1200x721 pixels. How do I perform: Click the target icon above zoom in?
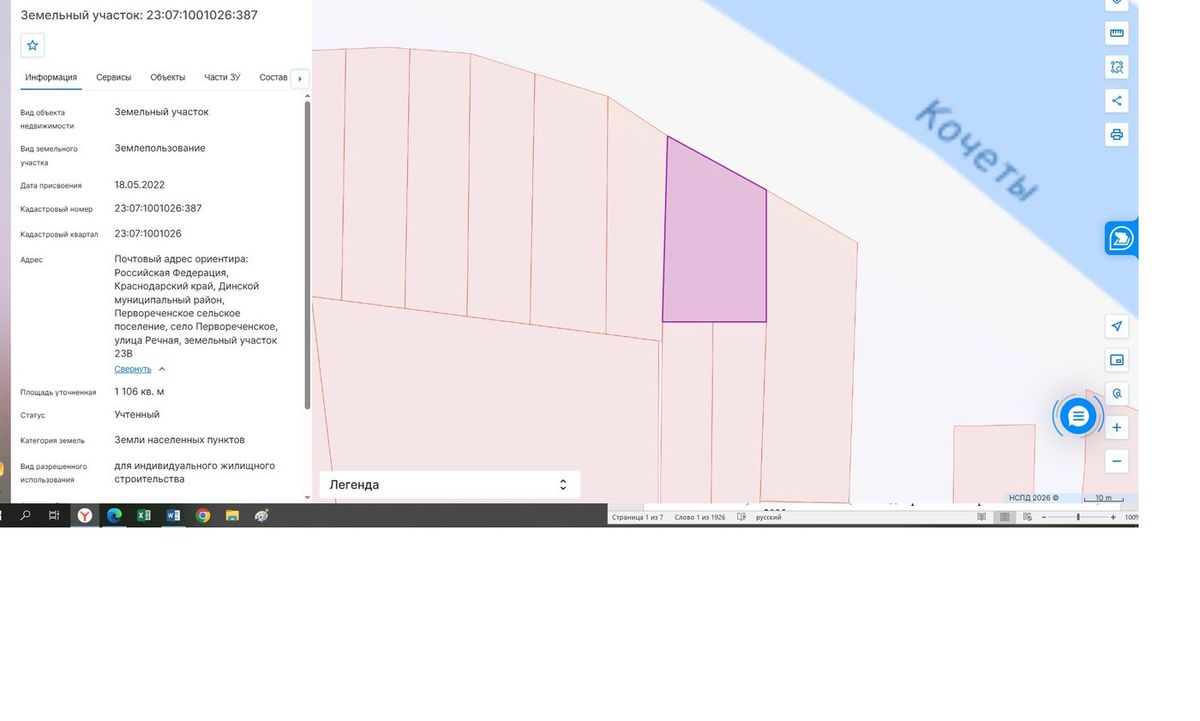pyautogui.click(x=1117, y=393)
